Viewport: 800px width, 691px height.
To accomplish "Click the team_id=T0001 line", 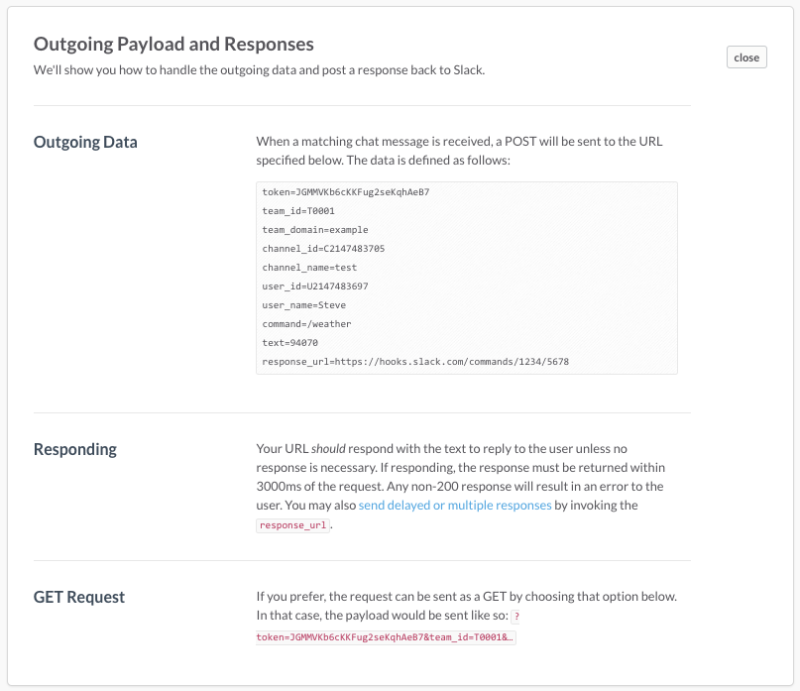I will point(298,211).
